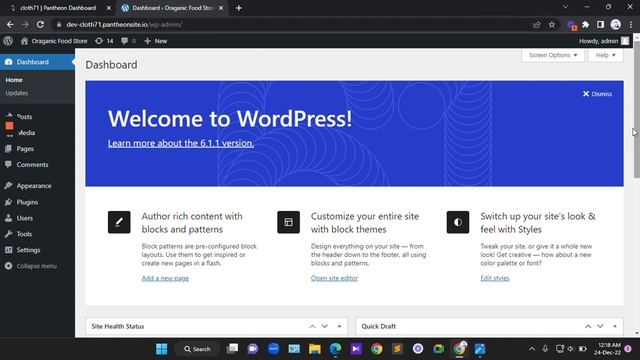Viewport: 640px width, 360px height.
Task: Open the Howdy, admin account menu
Action: (x=604, y=41)
